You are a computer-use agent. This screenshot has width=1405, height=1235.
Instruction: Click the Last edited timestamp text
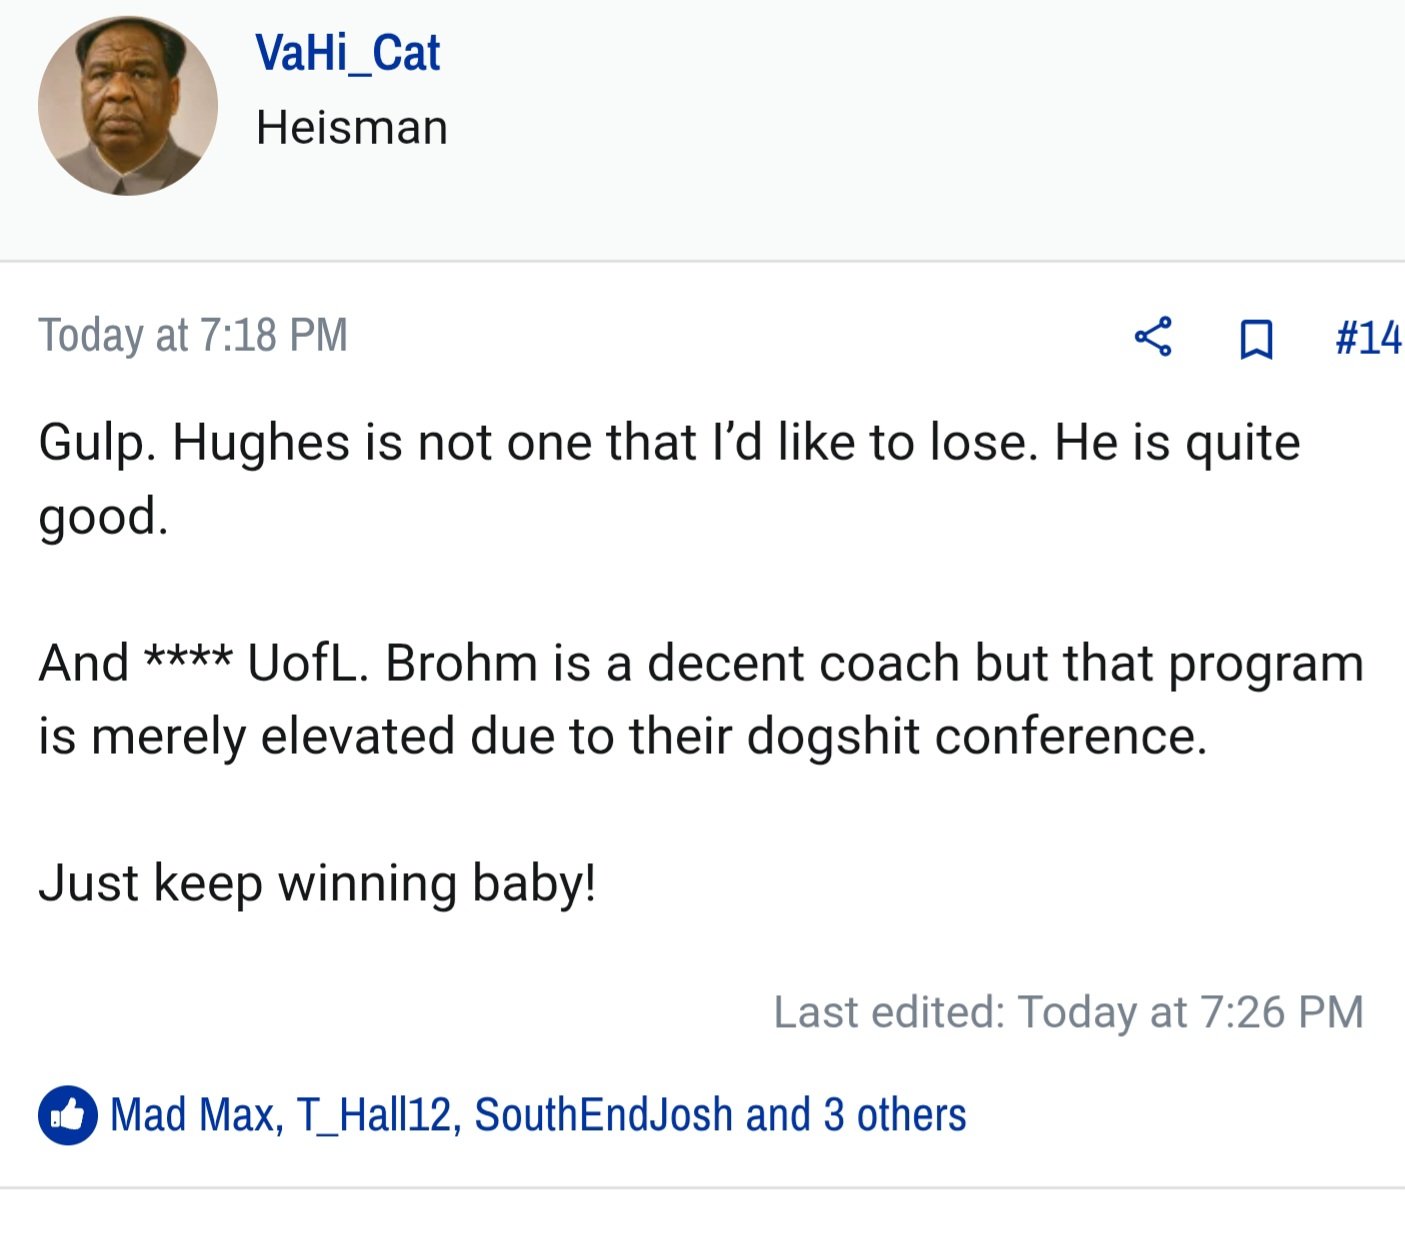point(1068,1012)
